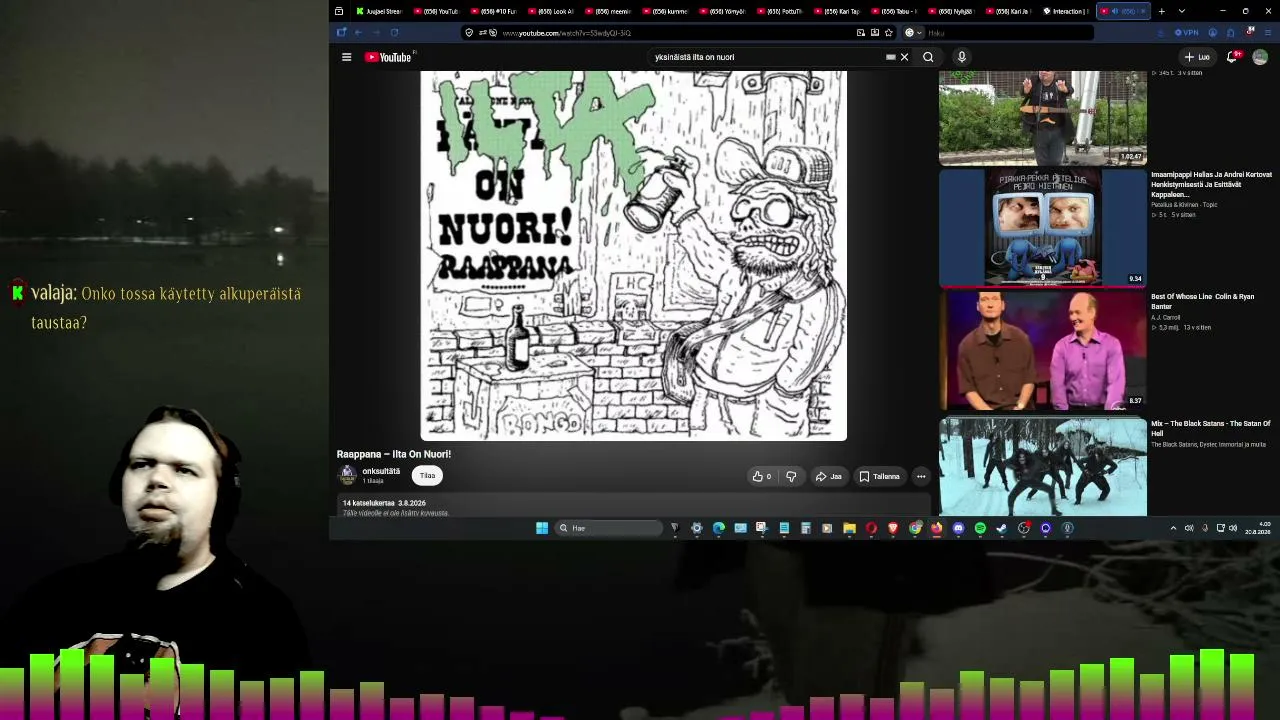Open the YouTube account avatar menu
1280x720 pixels.
tap(1260, 57)
